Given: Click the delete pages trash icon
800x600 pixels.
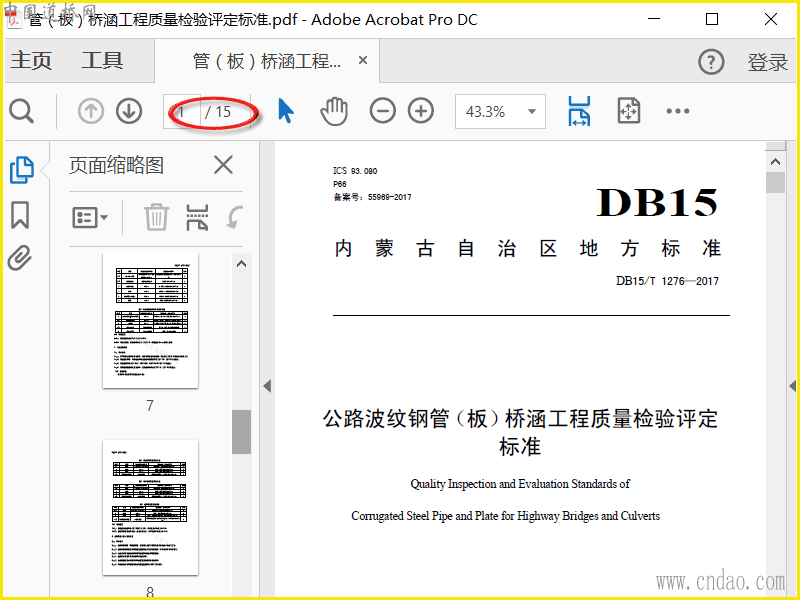Looking at the screenshot, I should pos(156,217).
